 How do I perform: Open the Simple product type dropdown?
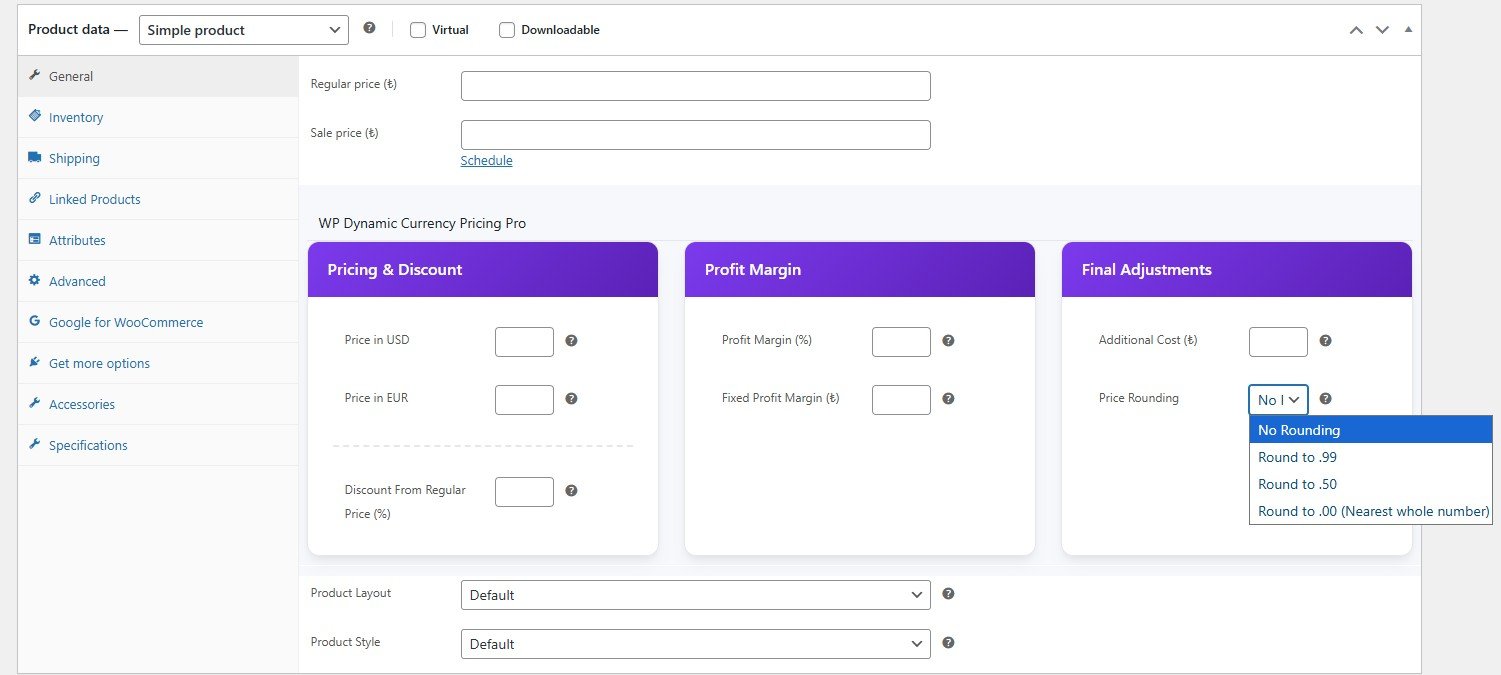click(244, 30)
